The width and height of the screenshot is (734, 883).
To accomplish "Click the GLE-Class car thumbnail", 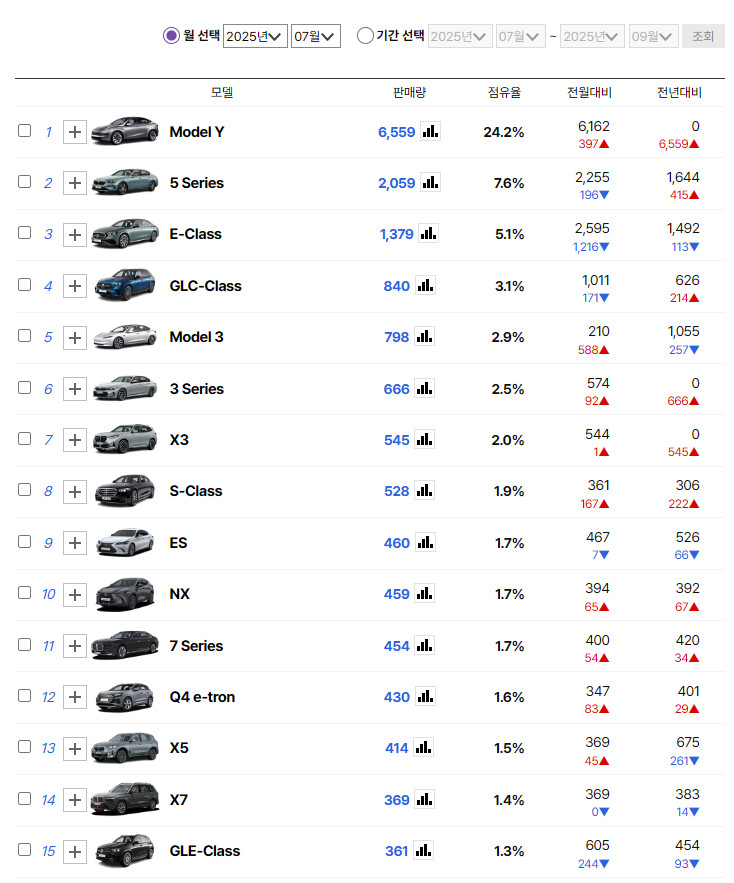I will 125,850.
